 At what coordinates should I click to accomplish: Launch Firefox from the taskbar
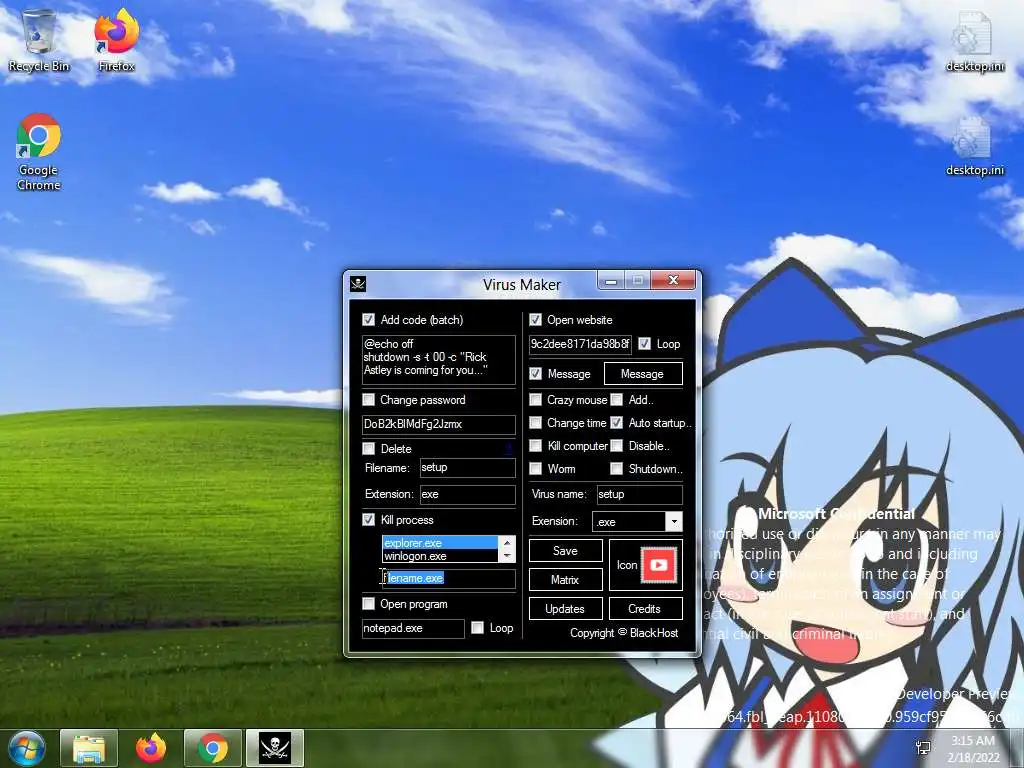tap(151, 748)
